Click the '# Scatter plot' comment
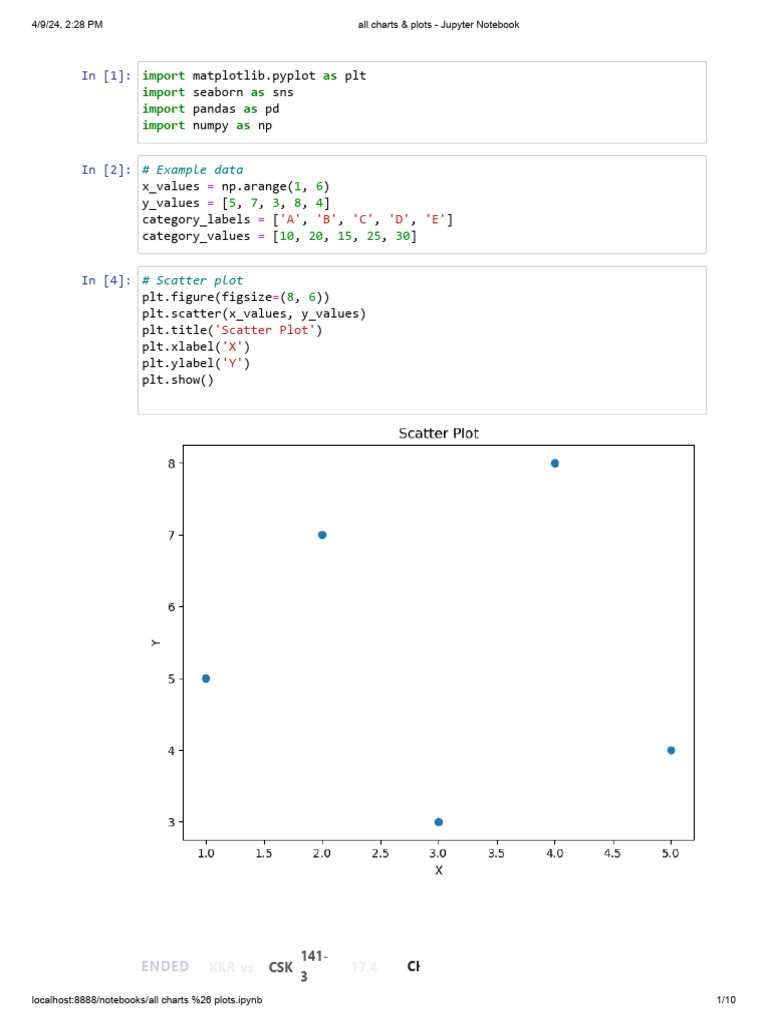768x1024 pixels. click(x=193, y=280)
